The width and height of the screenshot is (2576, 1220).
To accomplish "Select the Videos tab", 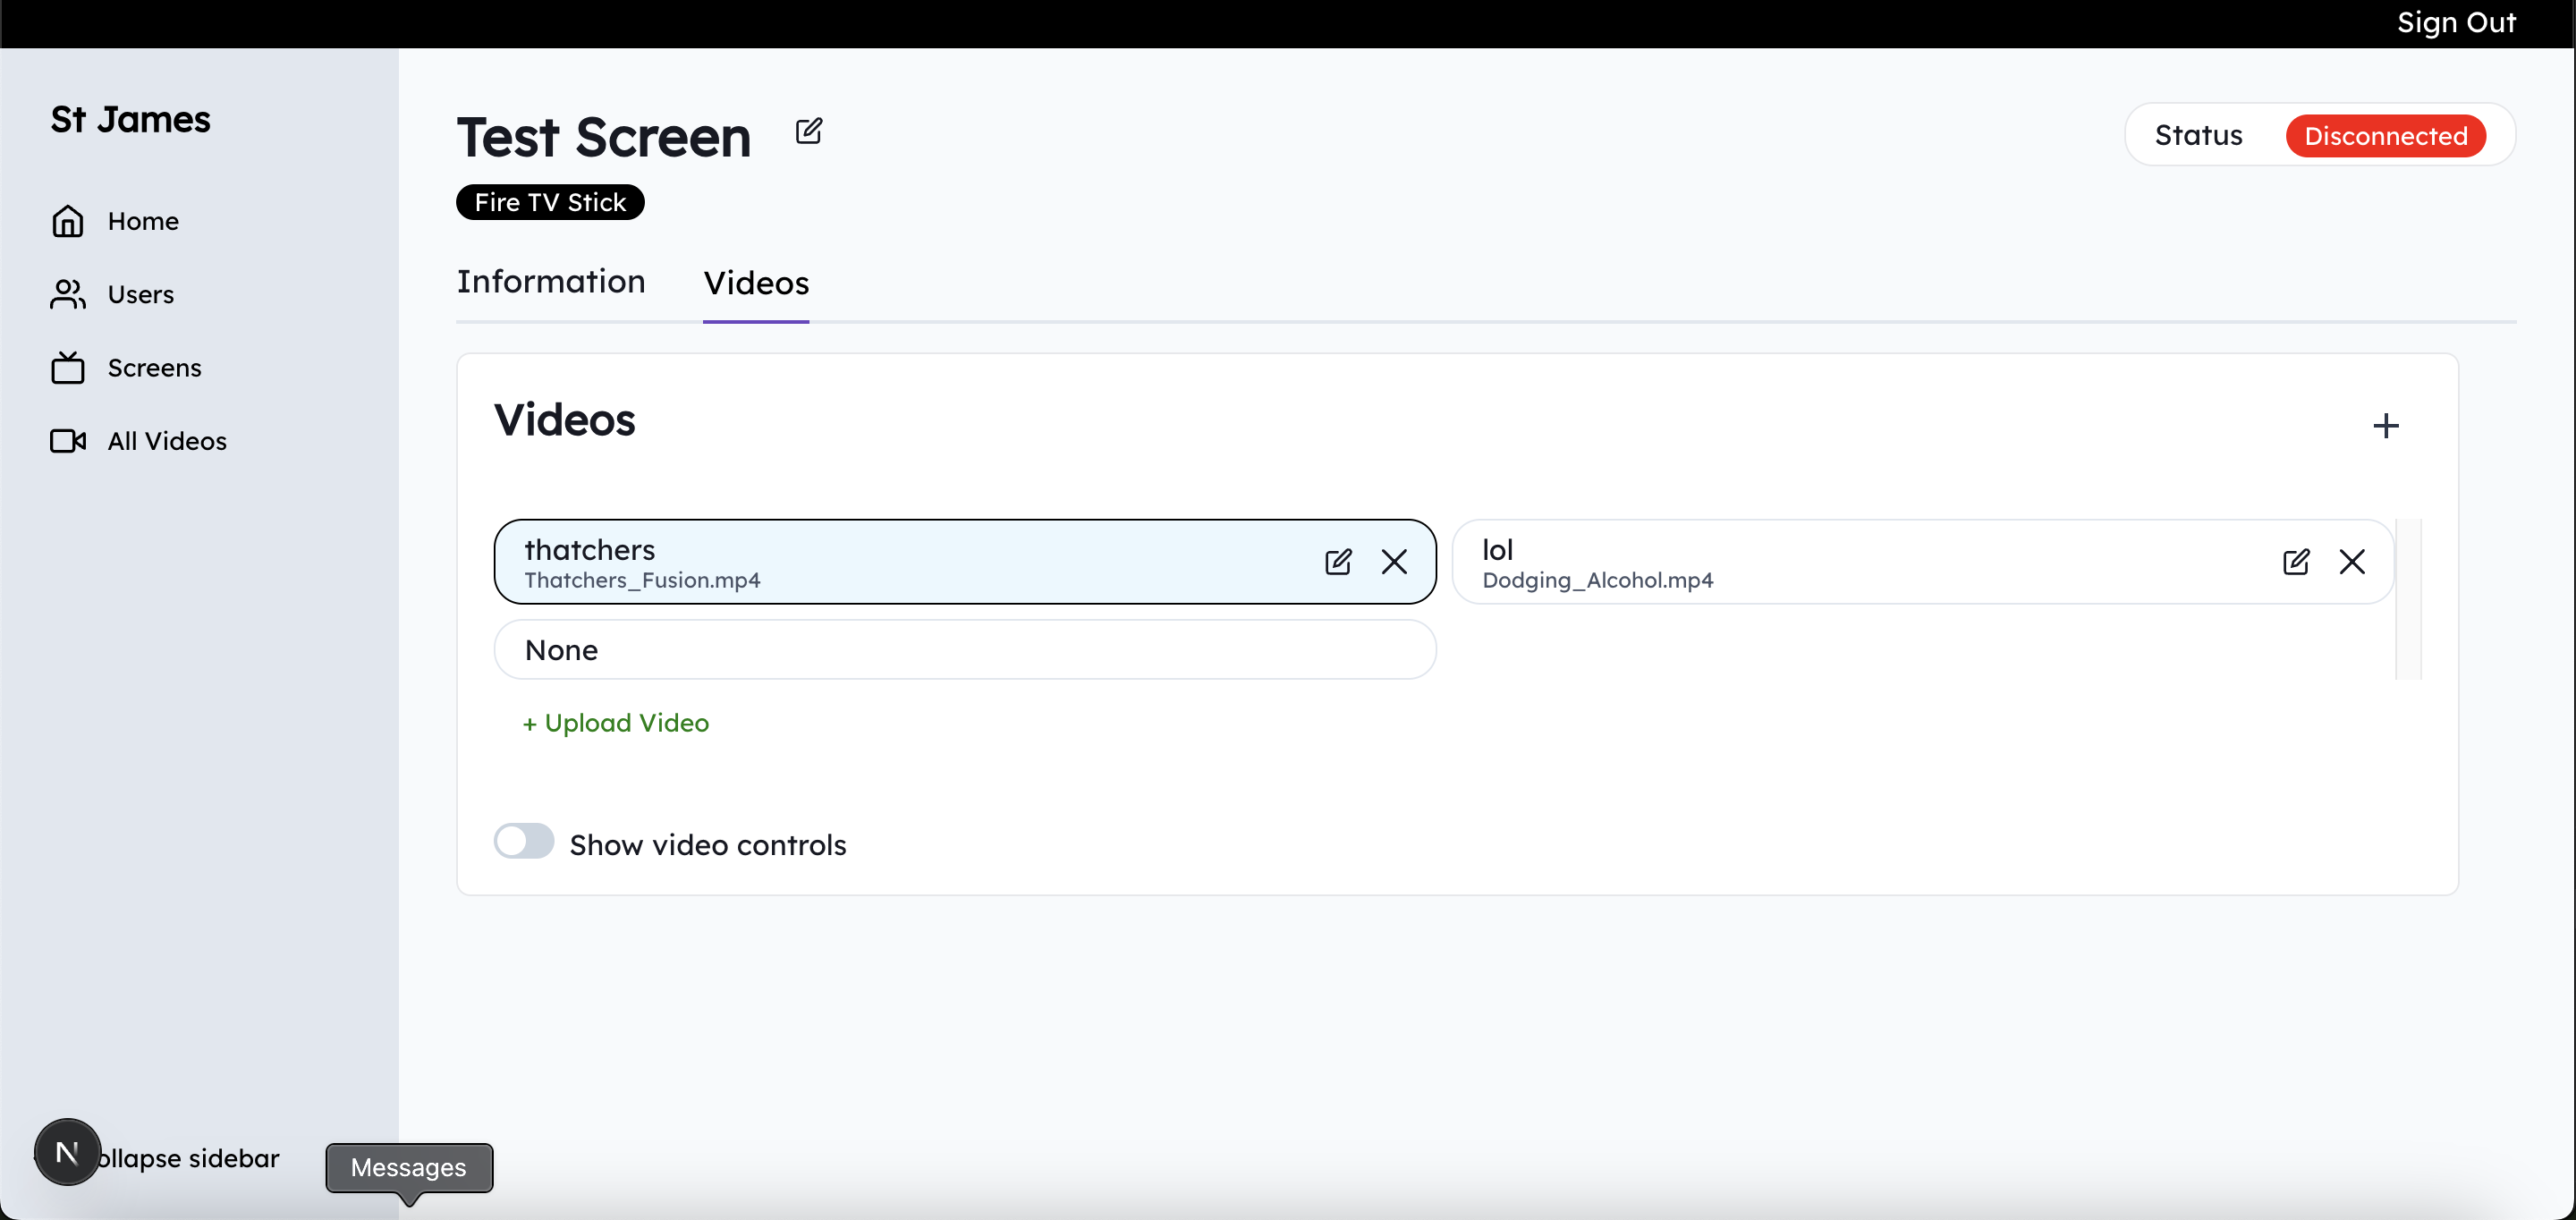I will click(x=756, y=283).
